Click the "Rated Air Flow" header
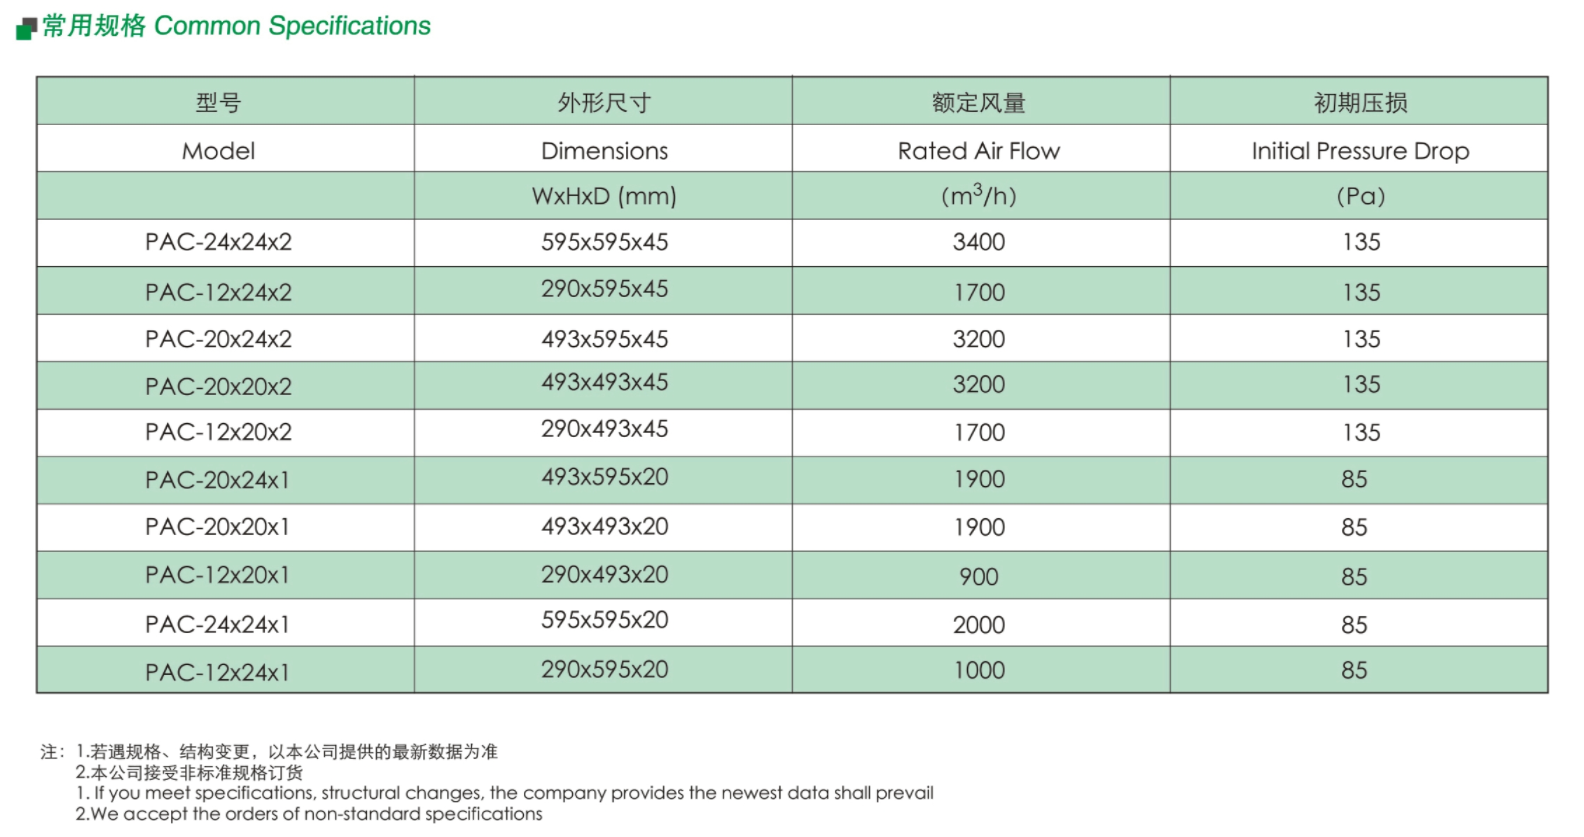Screen dimensions: 1584x837 [x=978, y=151]
